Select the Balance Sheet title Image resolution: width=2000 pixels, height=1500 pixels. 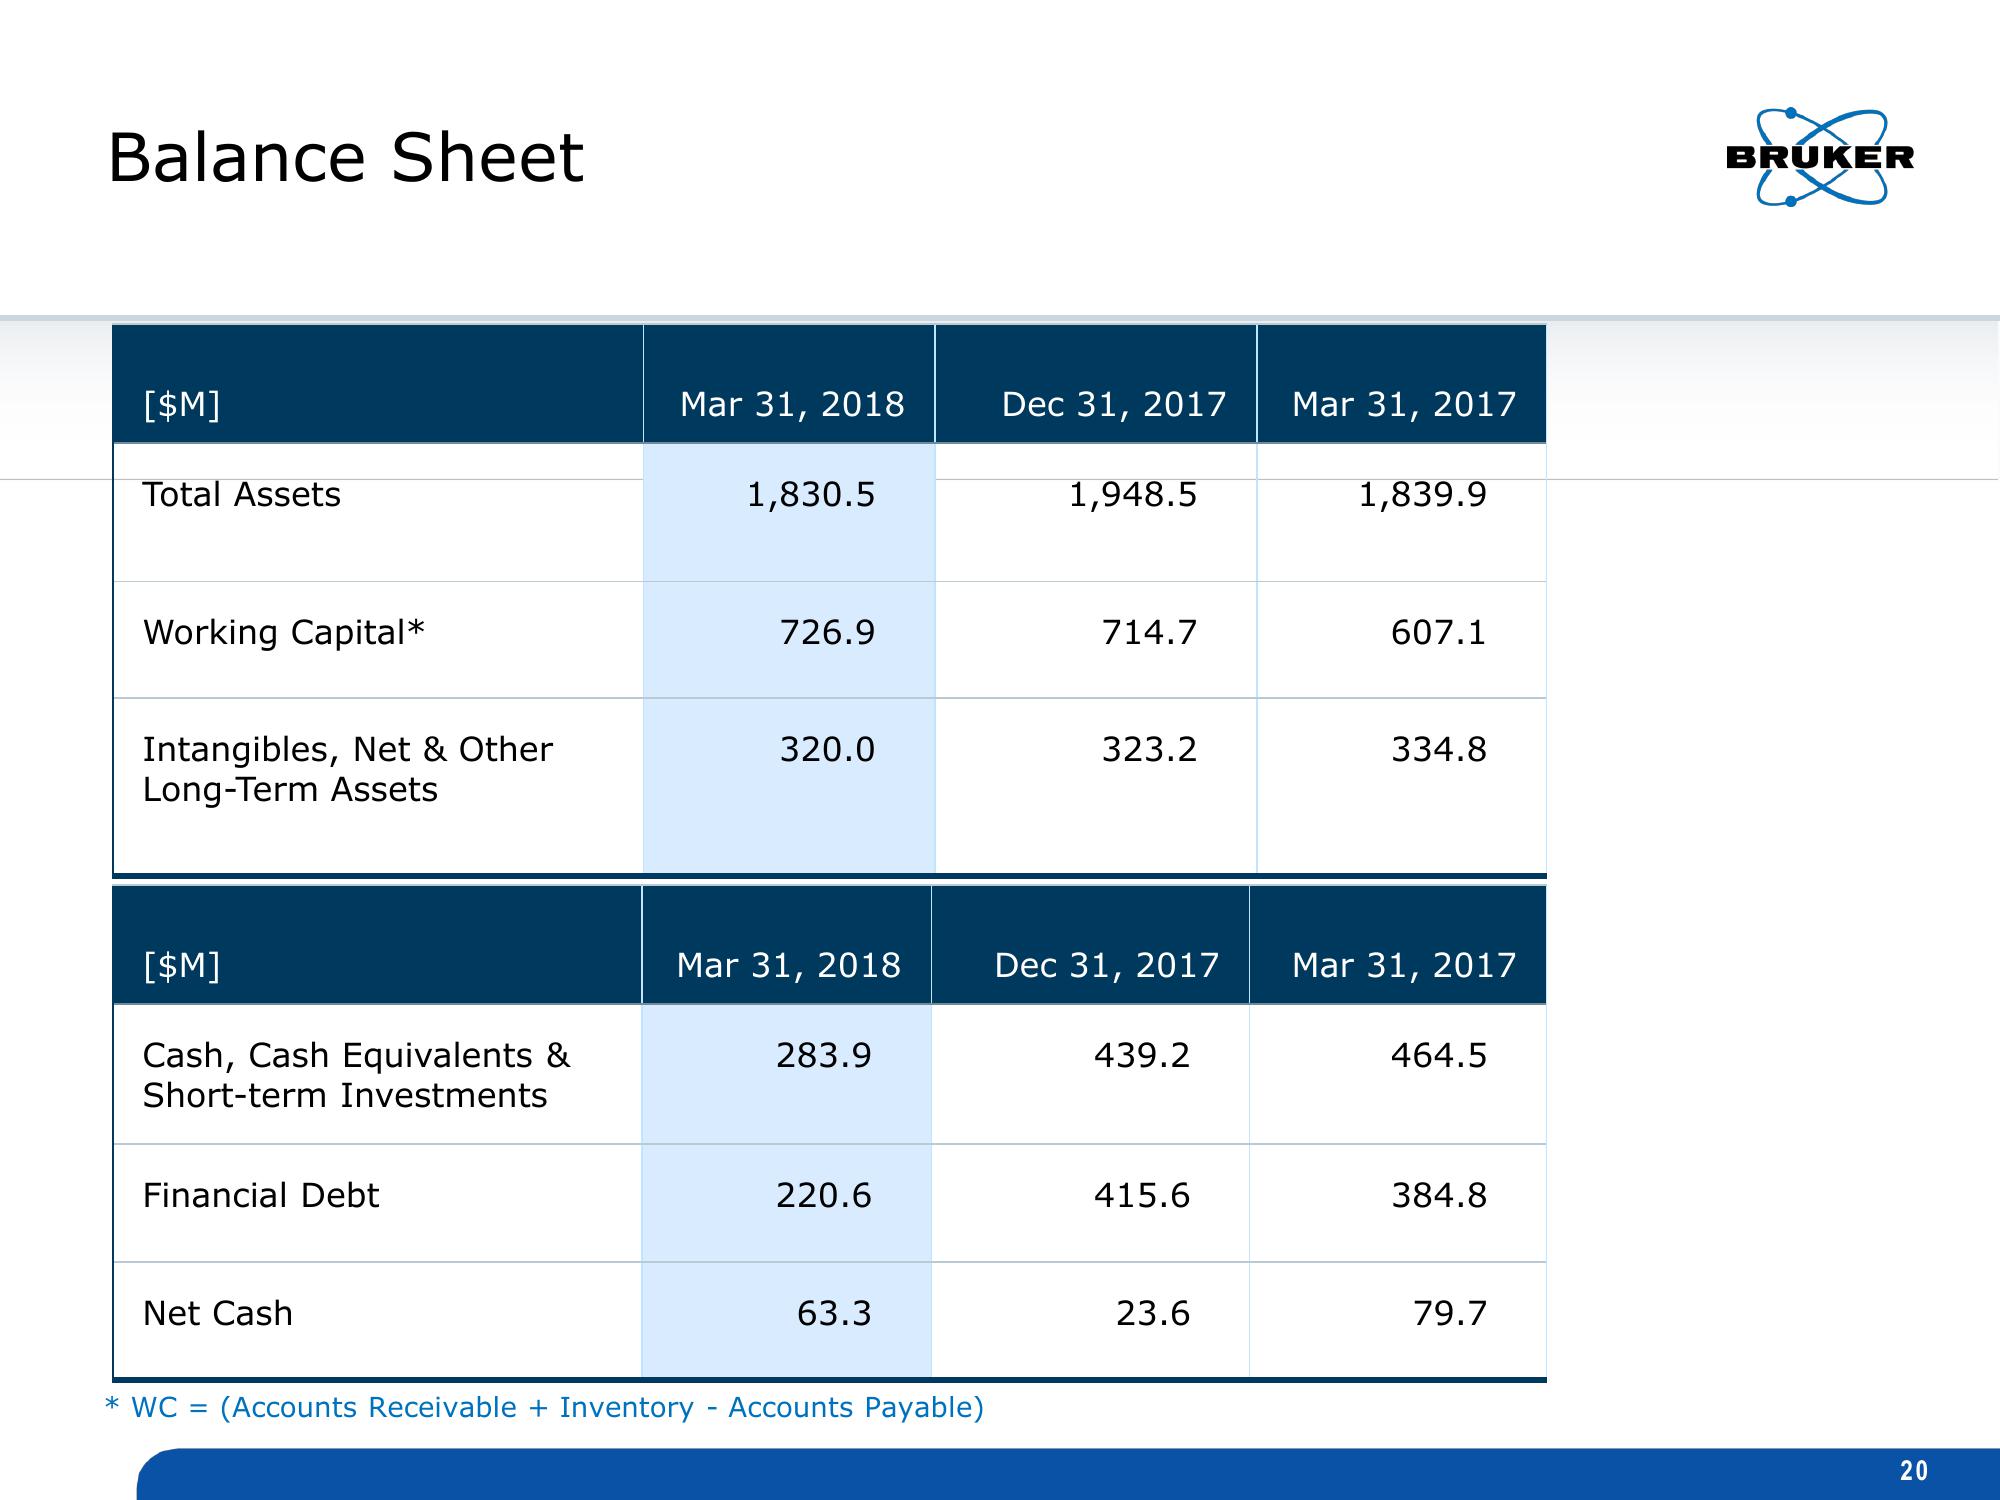click(345, 158)
